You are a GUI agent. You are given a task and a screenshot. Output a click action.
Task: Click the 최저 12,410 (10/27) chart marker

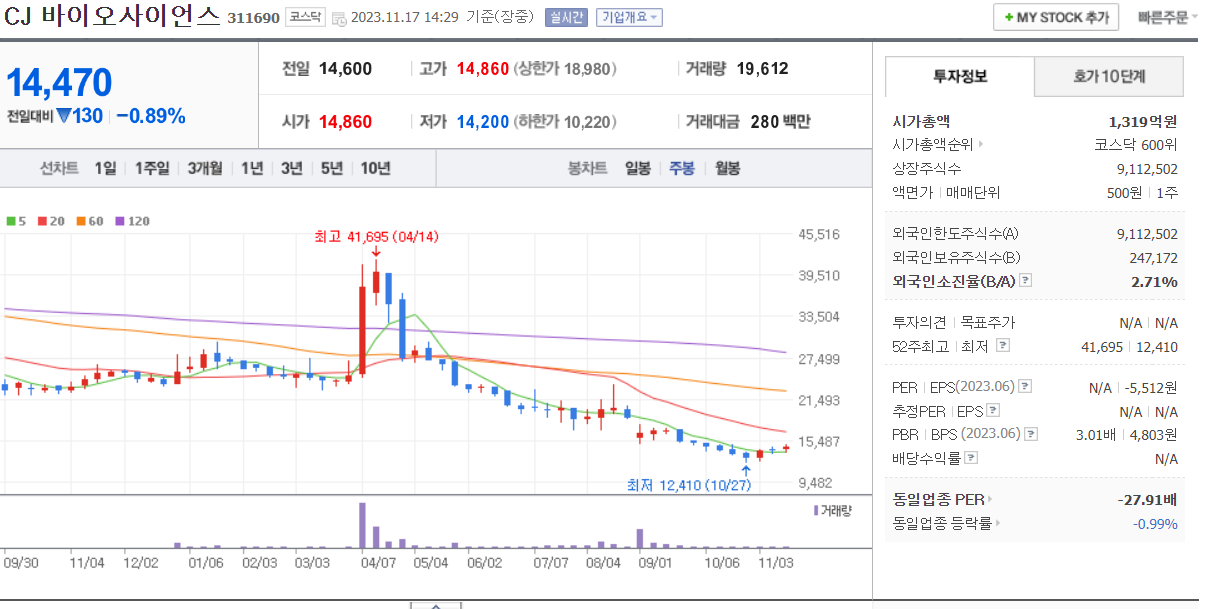point(688,485)
